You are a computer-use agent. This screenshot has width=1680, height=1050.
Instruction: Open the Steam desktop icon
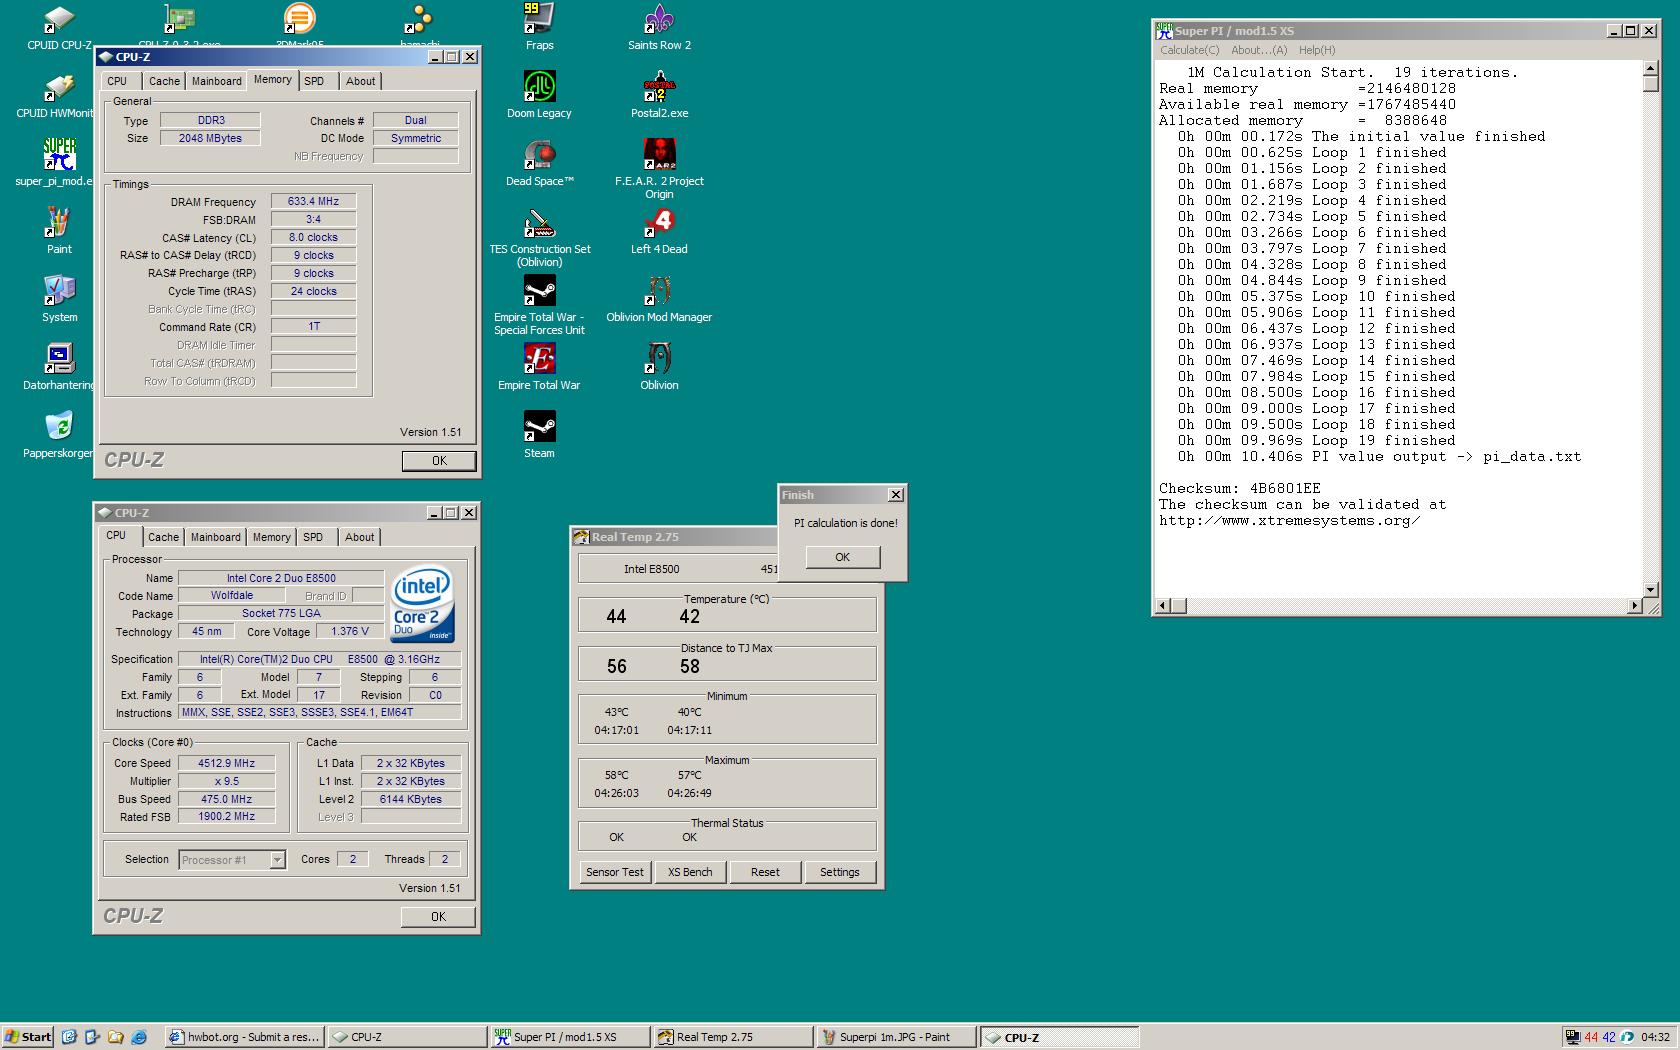[539, 434]
